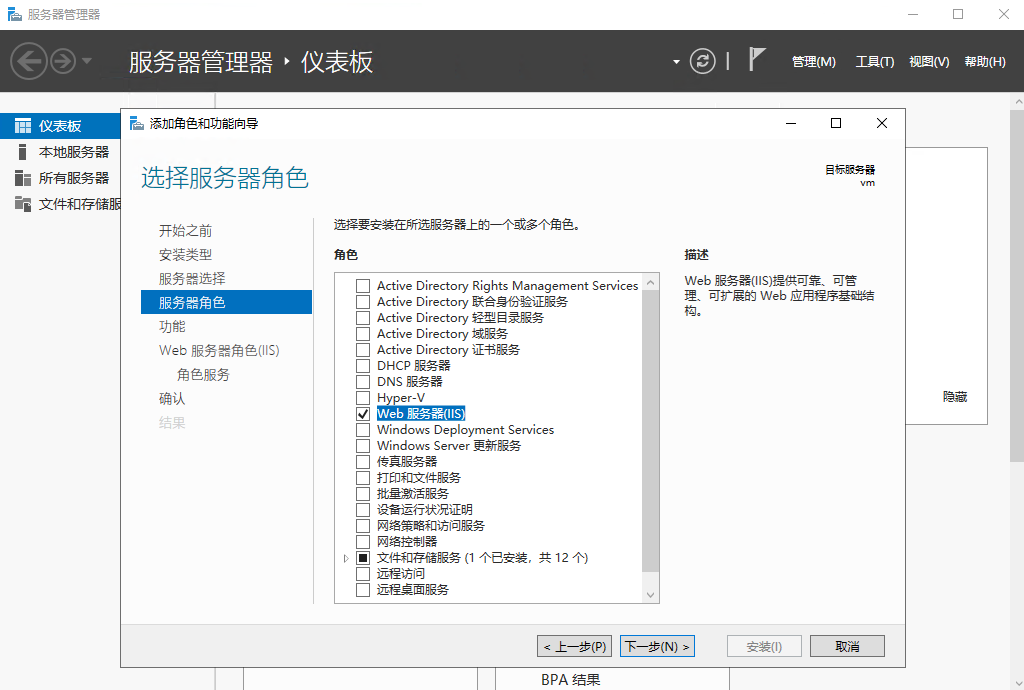Uncheck the Web 服务器(IIS) role
This screenshot has width=1024, height=690.
coord(363,414)
